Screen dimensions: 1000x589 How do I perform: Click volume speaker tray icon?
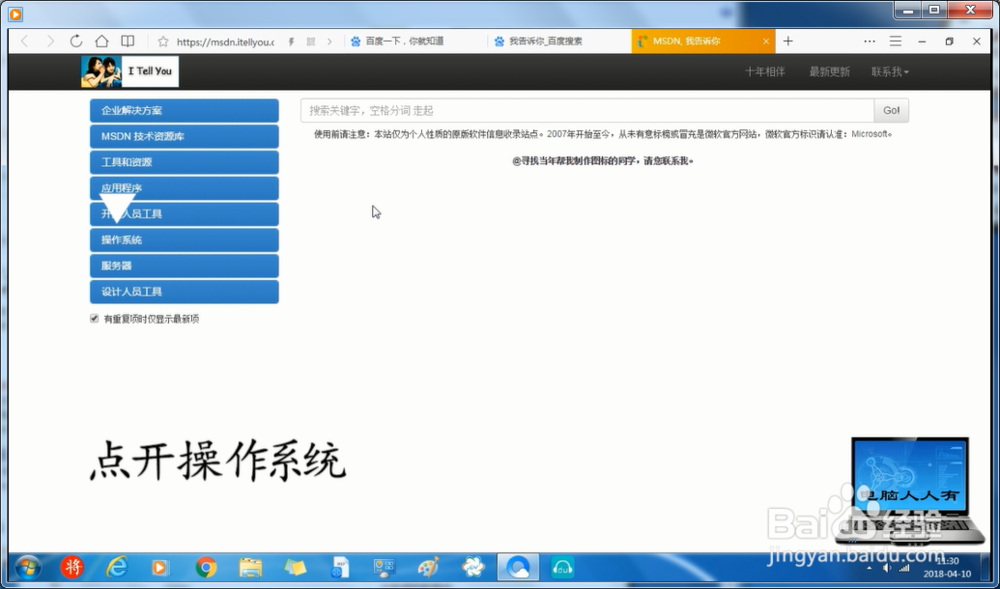point(886,567)
